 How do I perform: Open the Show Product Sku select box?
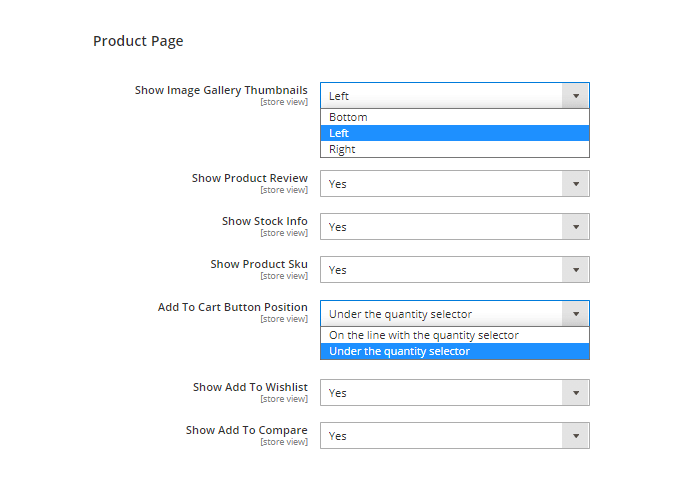coord(440,270)
